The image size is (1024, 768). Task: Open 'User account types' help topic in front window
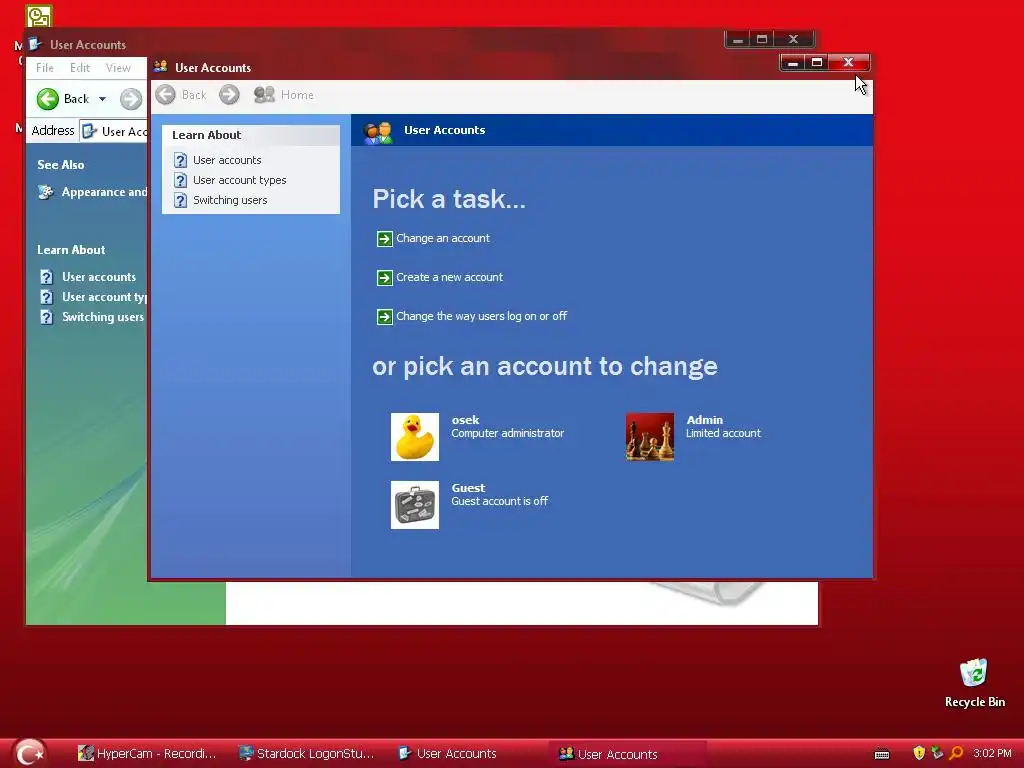tap(239, 180)
